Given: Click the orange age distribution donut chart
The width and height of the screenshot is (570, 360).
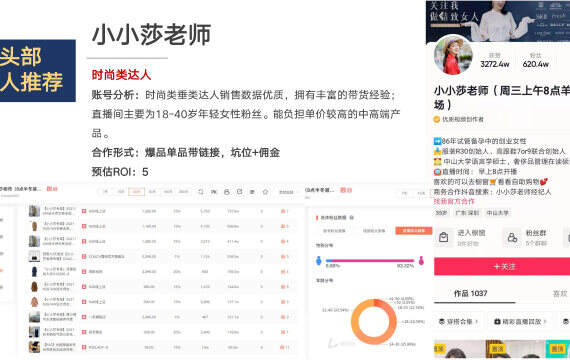Looking at the screenshot, I should click(x=374, y=322).
